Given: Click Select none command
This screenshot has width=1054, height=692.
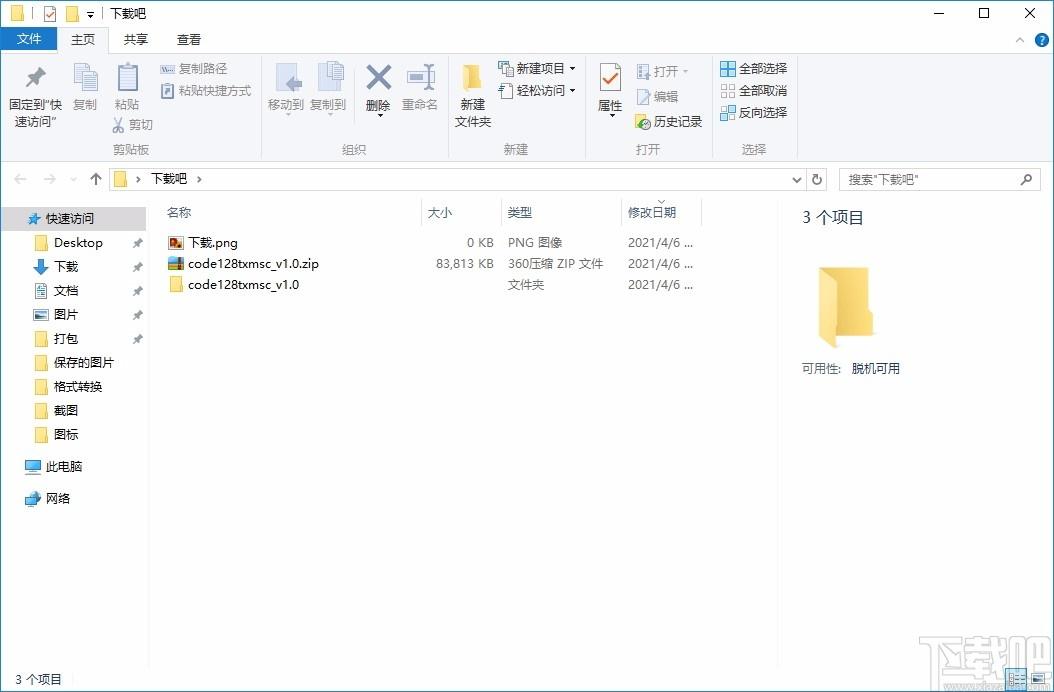Looking at the screenshot, I should pyautogui.click(x=754, y=90).
